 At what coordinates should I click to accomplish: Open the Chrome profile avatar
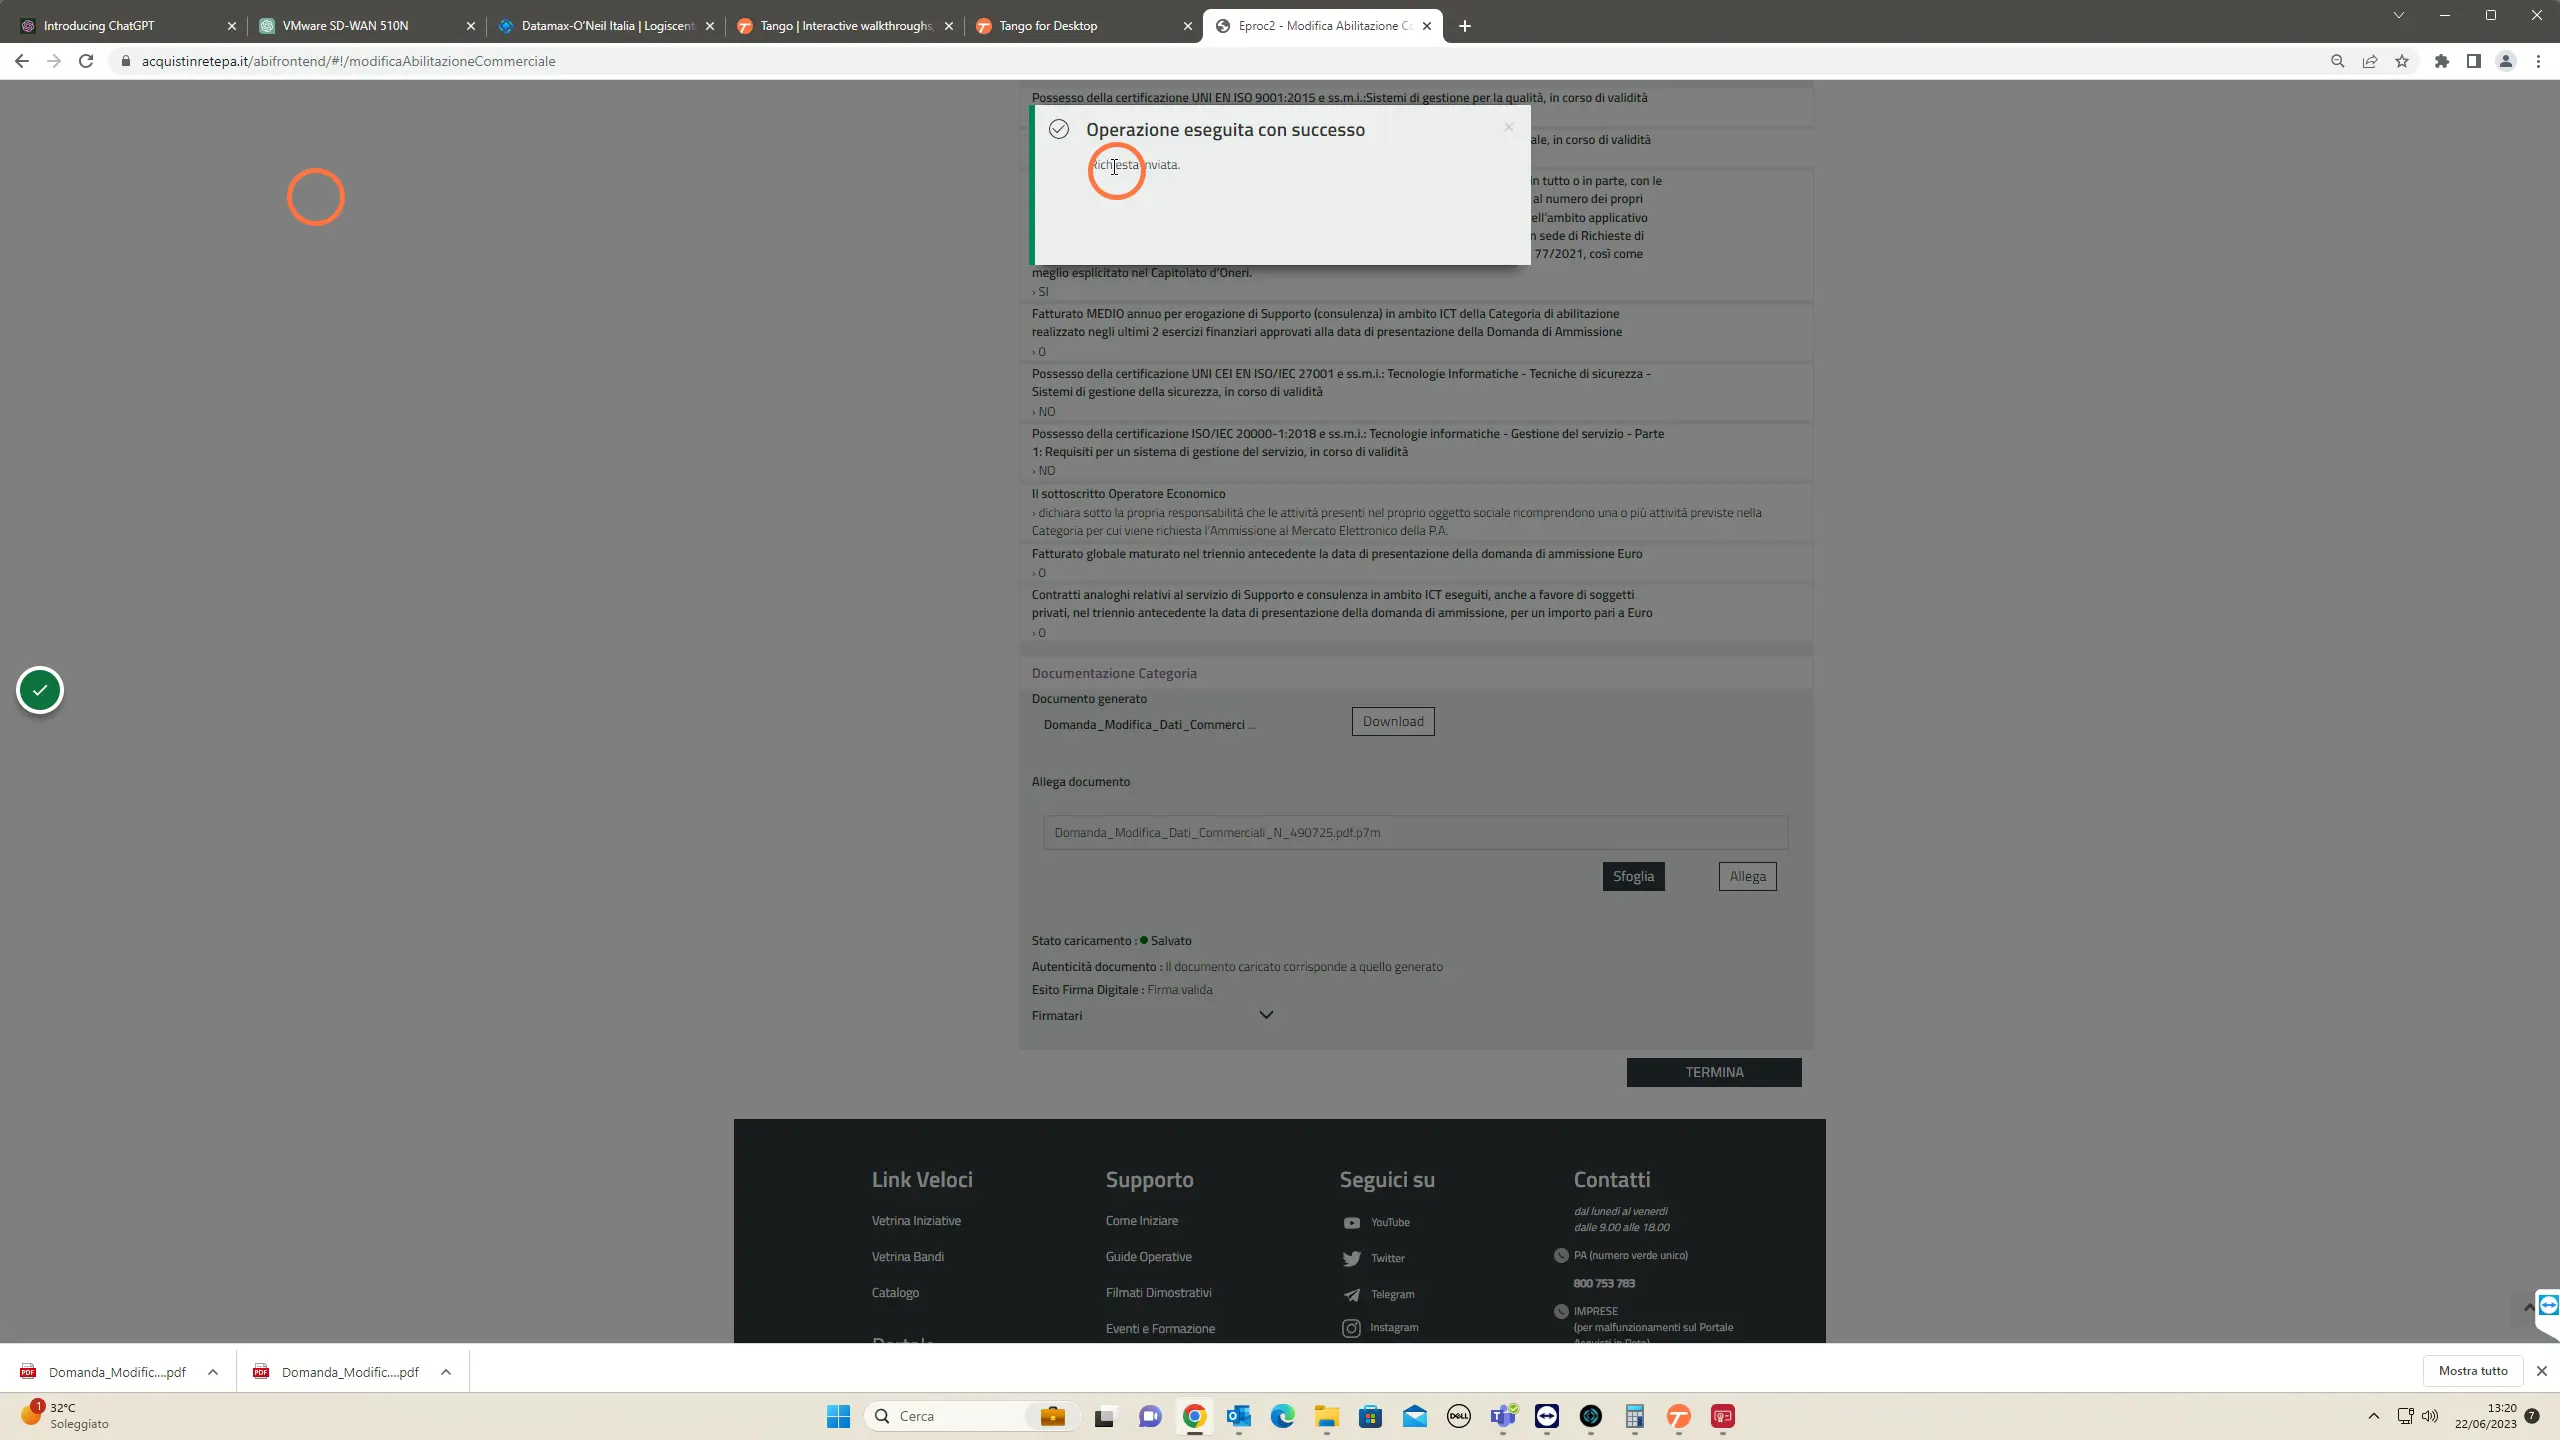(x=2506, y=61)
